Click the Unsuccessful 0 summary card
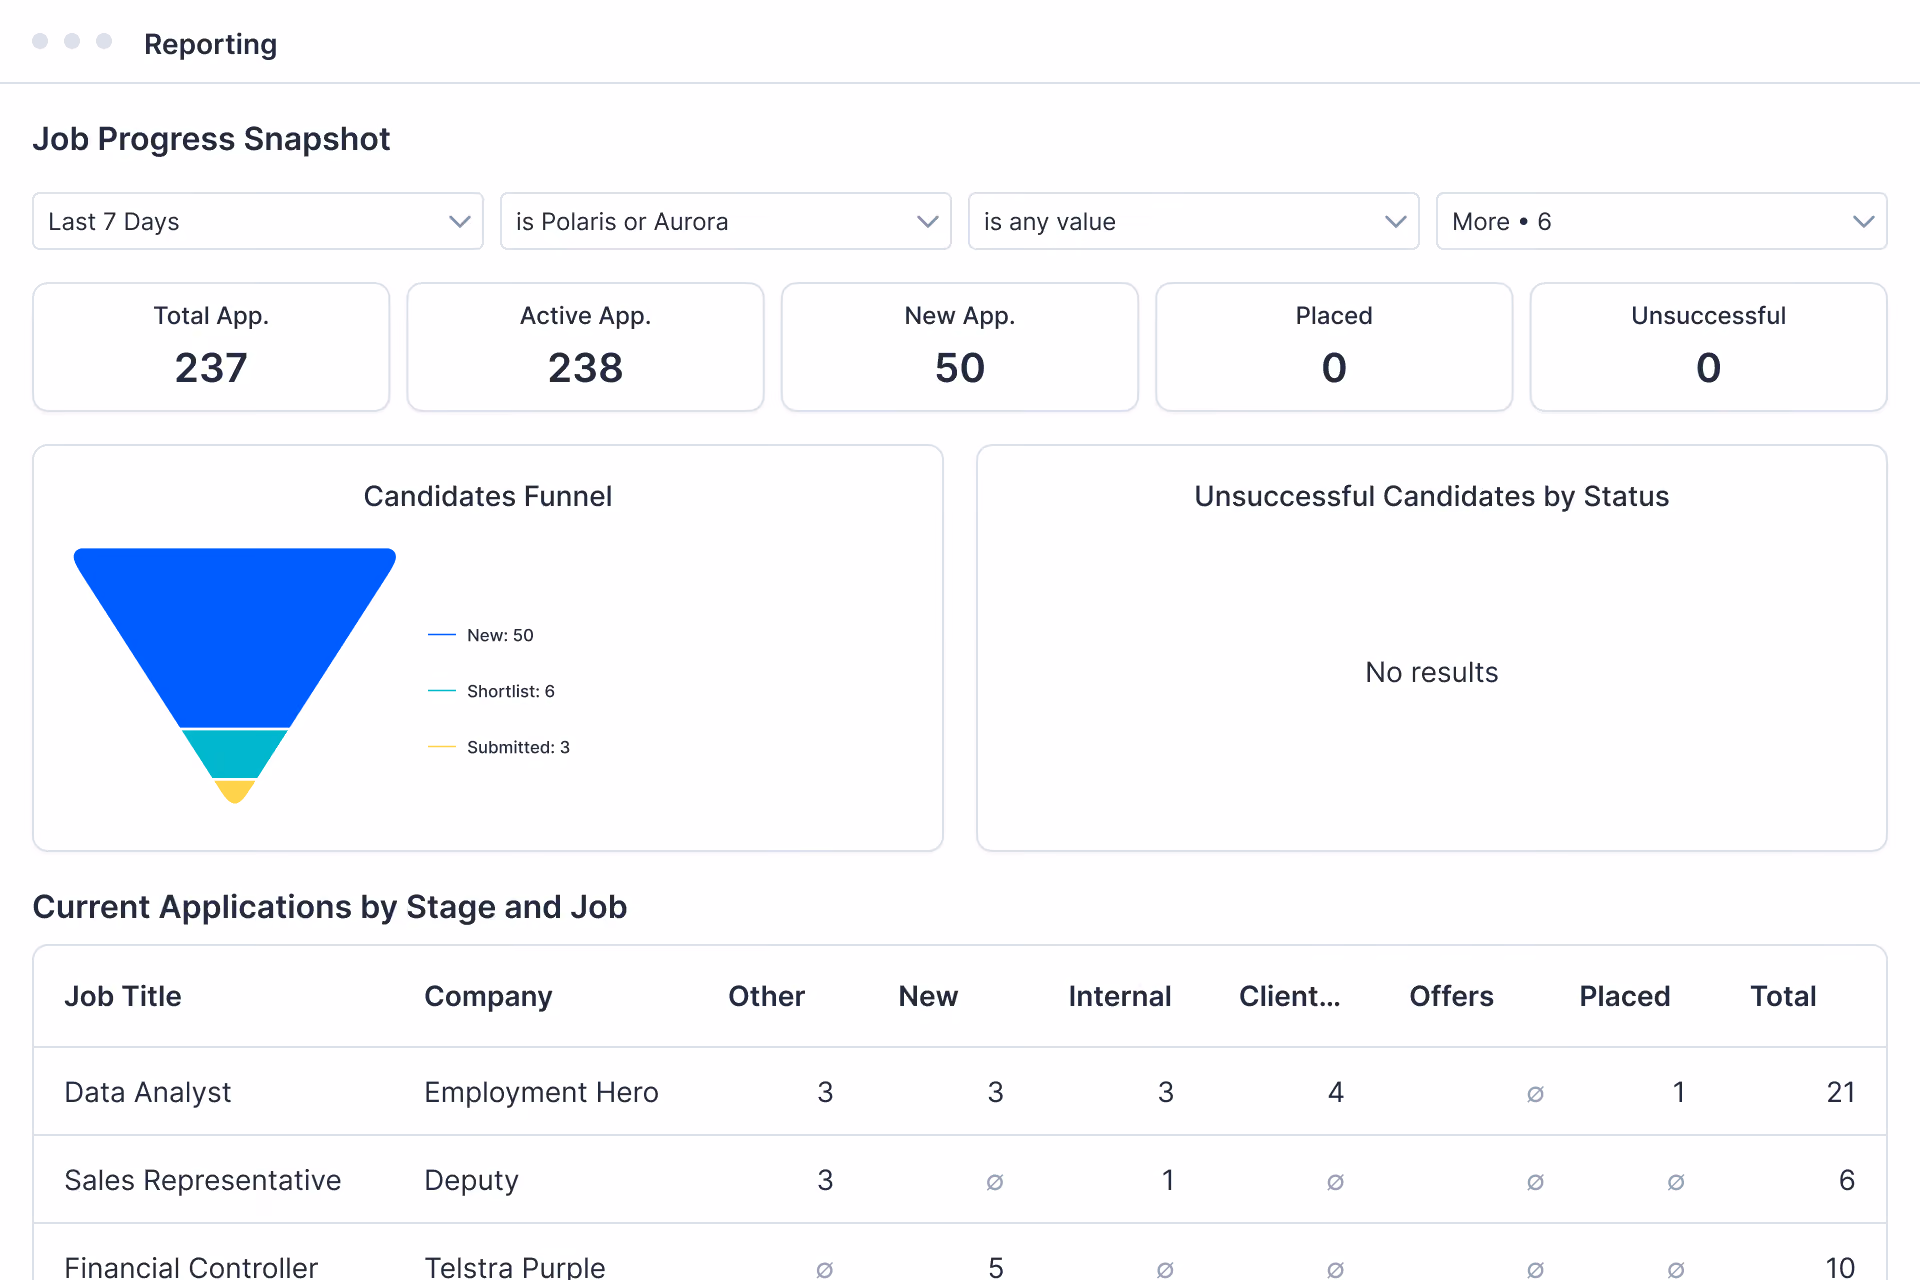1920x1280 pixels. click(1709, 347)
